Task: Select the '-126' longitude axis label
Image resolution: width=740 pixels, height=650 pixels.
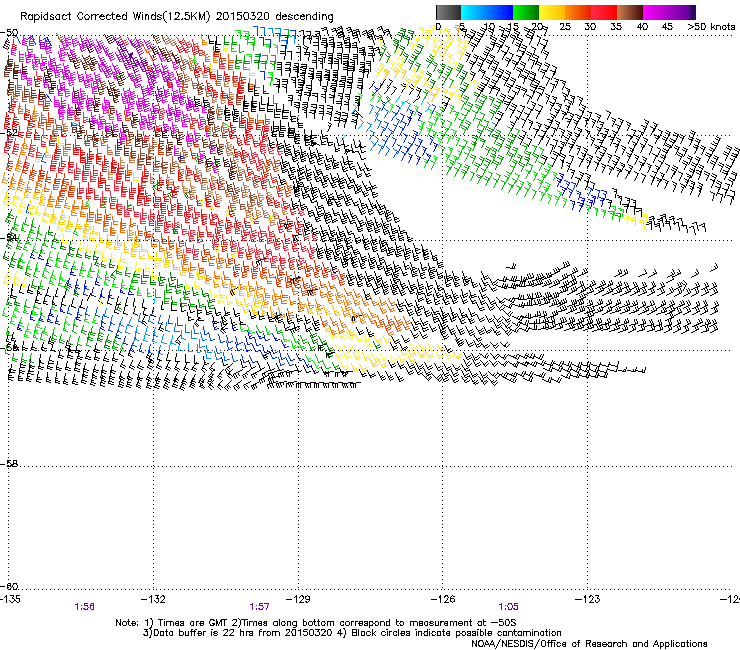Action: (443, 599)
